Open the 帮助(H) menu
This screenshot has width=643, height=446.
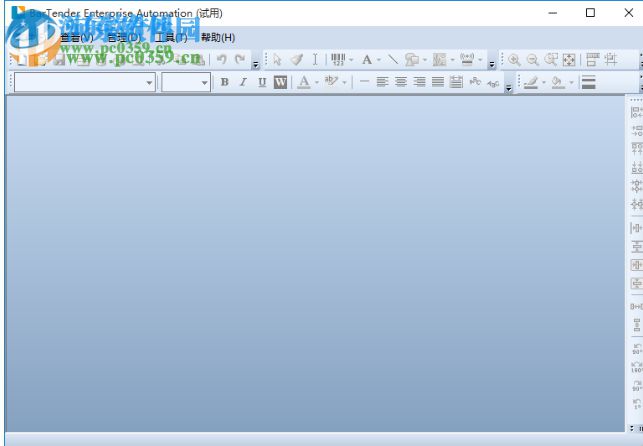pyautogui.click(x=218, y=38)
